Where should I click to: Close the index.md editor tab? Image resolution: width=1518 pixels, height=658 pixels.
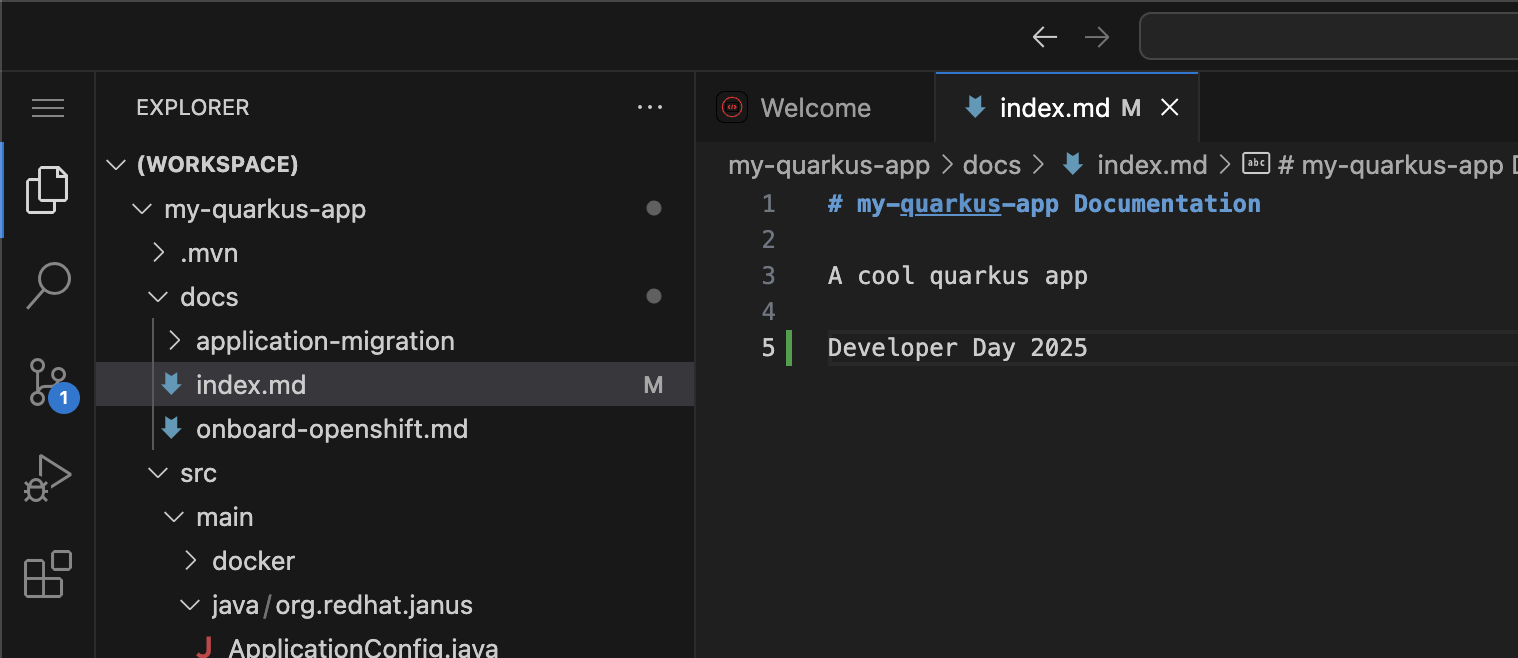[x=1169, y=108]
